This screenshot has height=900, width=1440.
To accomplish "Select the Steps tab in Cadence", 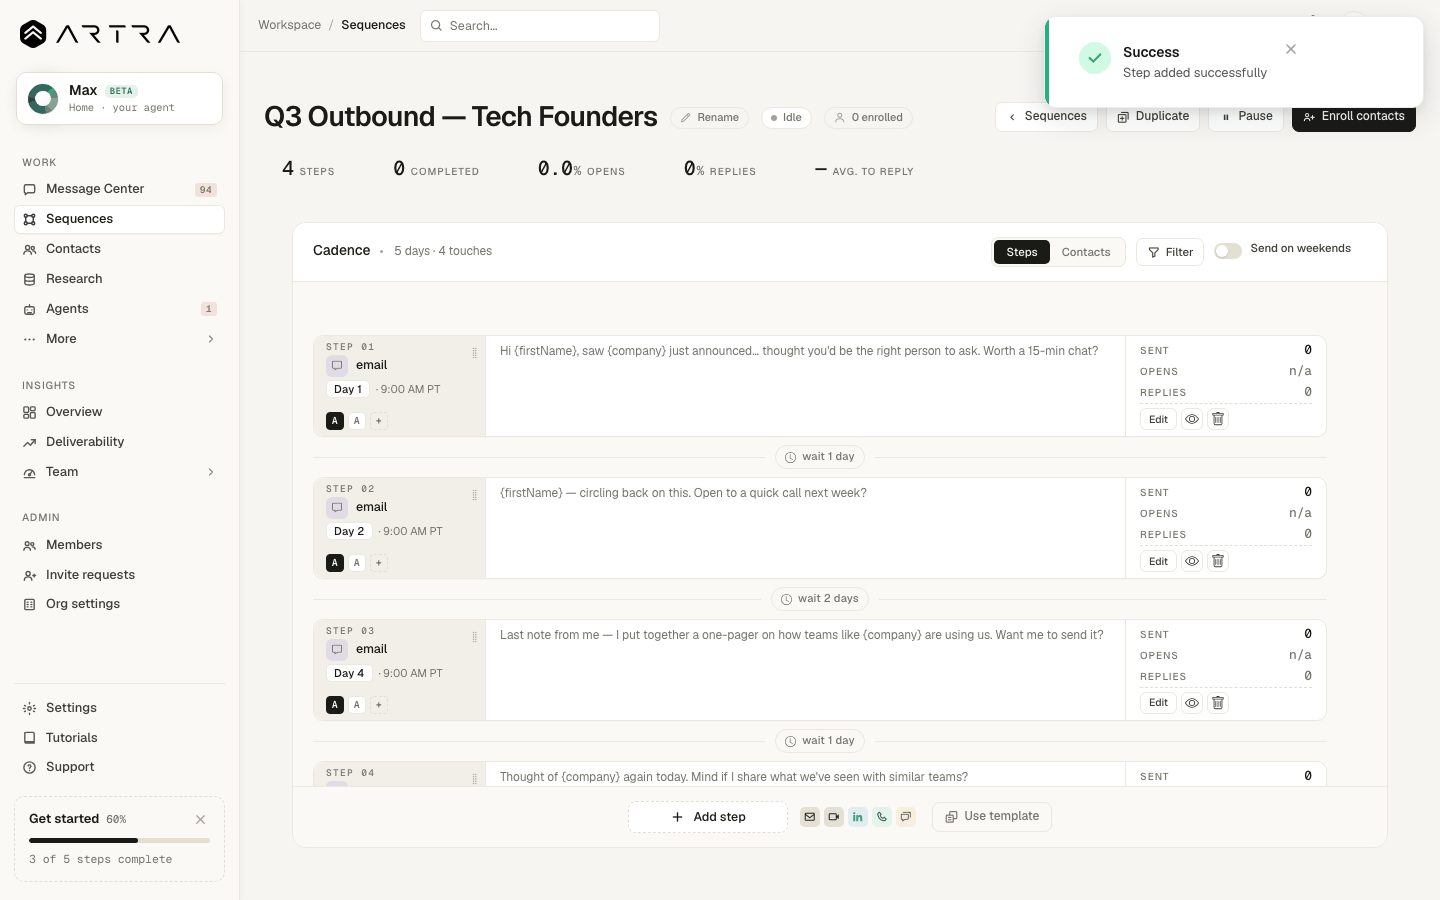I will [1022, 252].
